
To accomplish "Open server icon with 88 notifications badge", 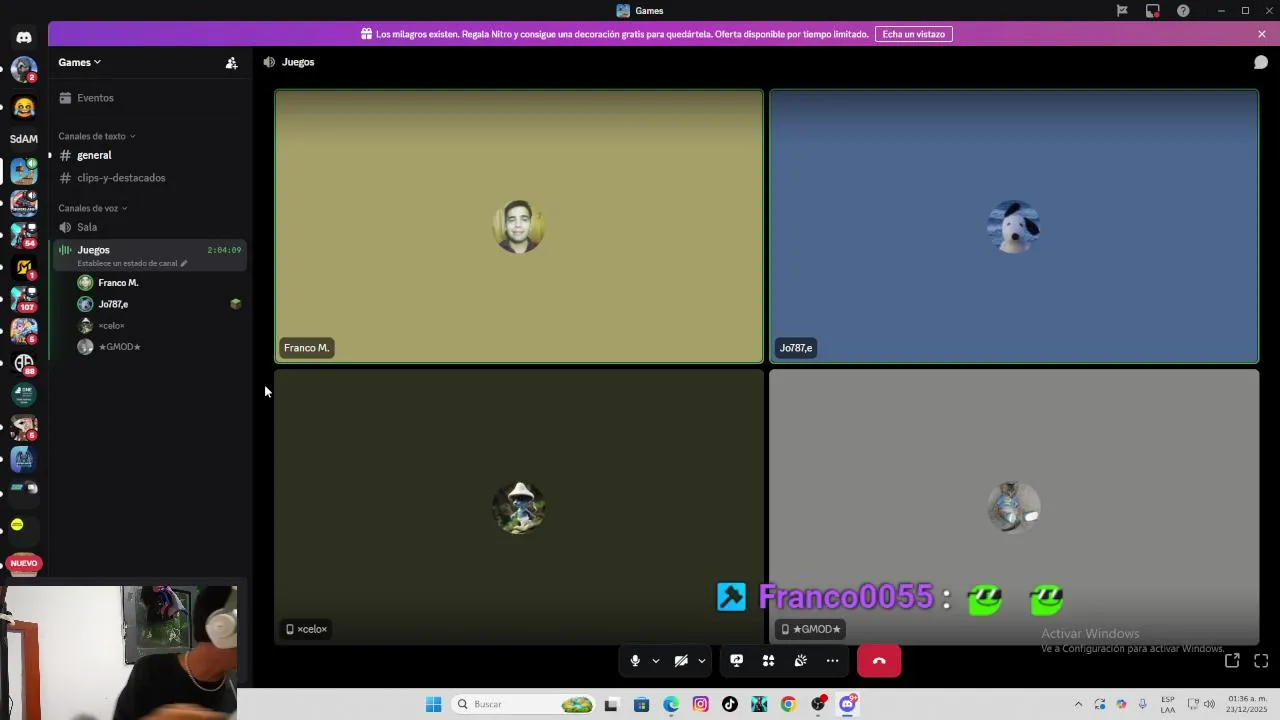I will pos(24,363).
